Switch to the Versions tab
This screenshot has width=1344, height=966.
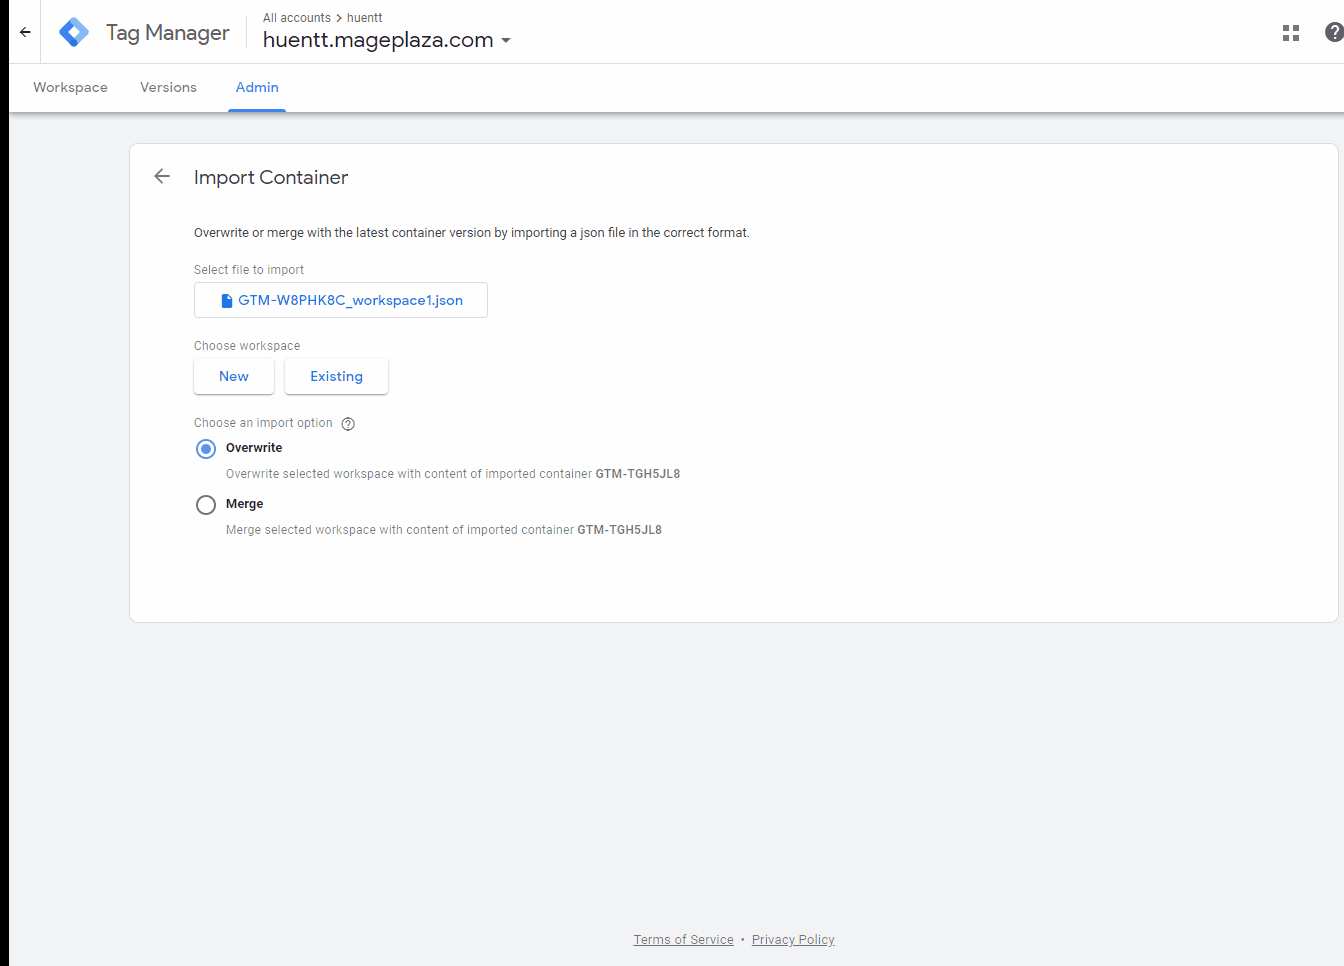(x=168, y=87)
